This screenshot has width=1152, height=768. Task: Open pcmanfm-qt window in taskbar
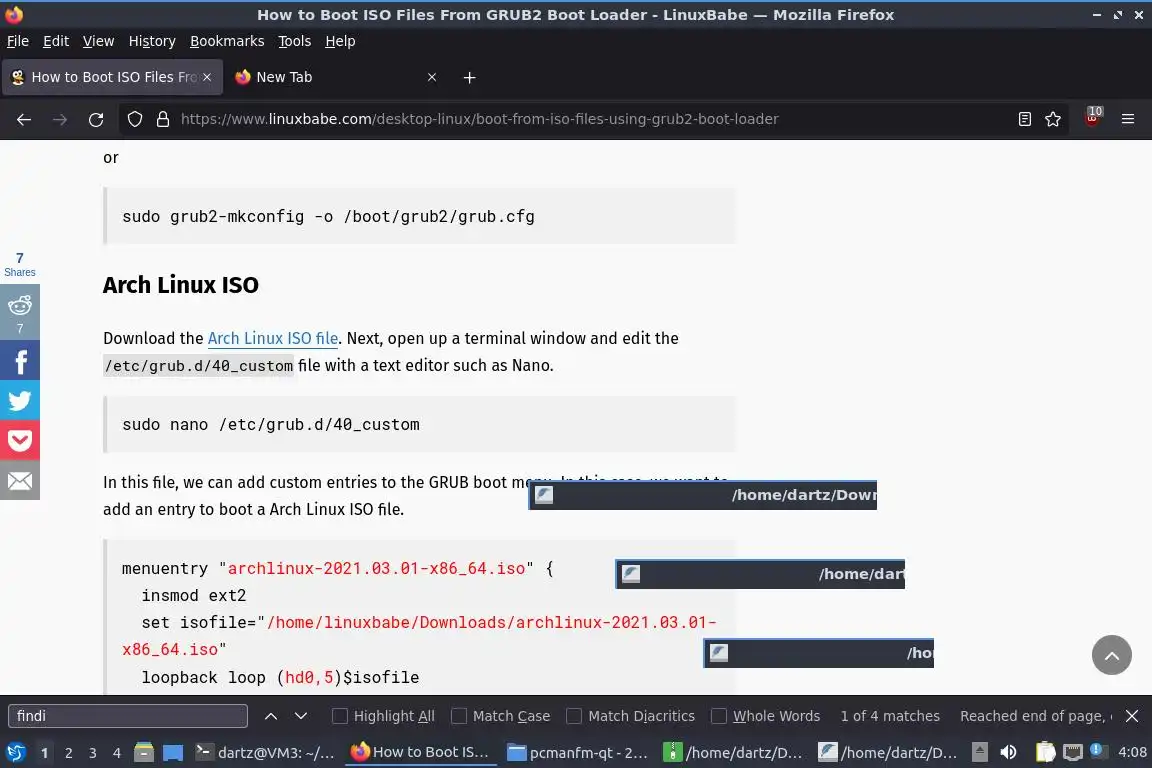pyautogui.click(x=577, y=752)
